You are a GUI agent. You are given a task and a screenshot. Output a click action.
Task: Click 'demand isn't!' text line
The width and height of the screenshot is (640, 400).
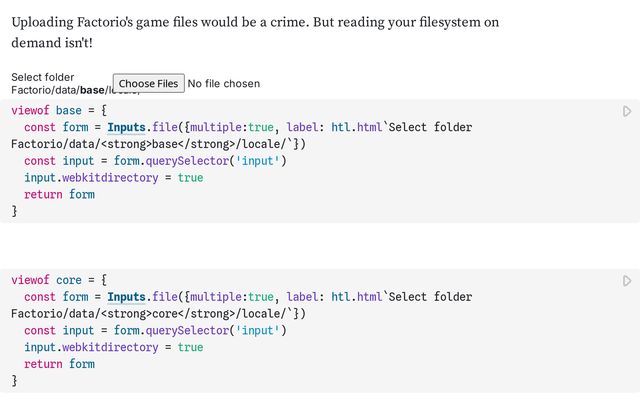pos(52,42)
